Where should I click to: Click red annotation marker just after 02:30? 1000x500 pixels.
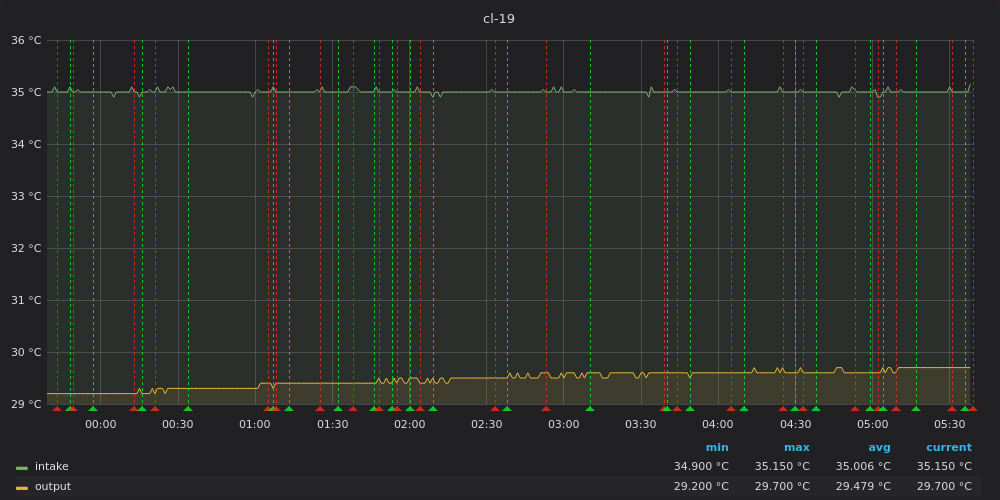pyautogui.click(x=495, y=408)
